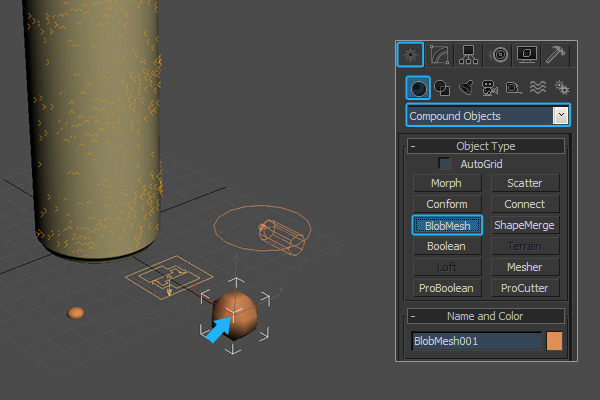
Task: Open the orange object color swatch
Action: tap(554, 341)
